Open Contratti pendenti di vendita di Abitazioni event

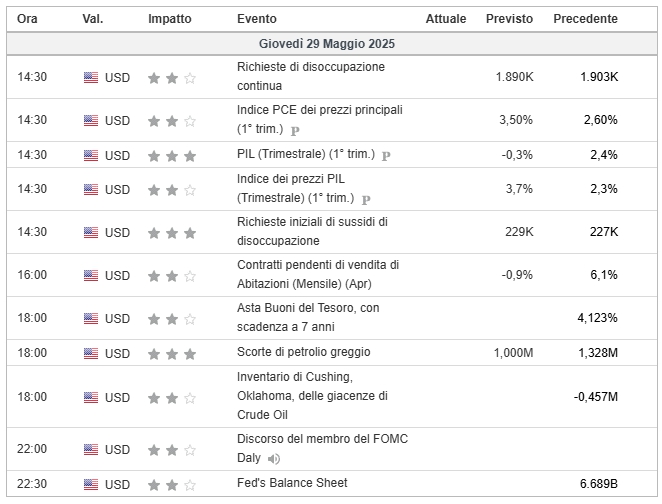[x=318, y=274]
